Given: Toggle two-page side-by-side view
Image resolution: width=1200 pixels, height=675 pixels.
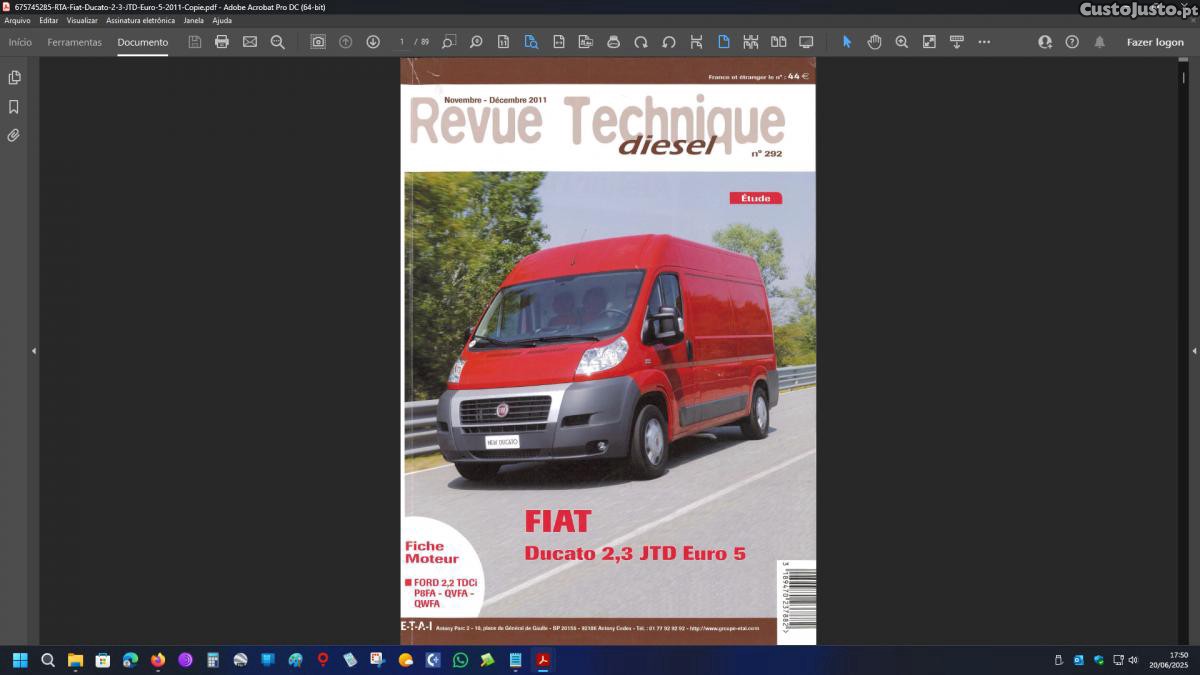Looking at the screenshot, I should 778,42.
